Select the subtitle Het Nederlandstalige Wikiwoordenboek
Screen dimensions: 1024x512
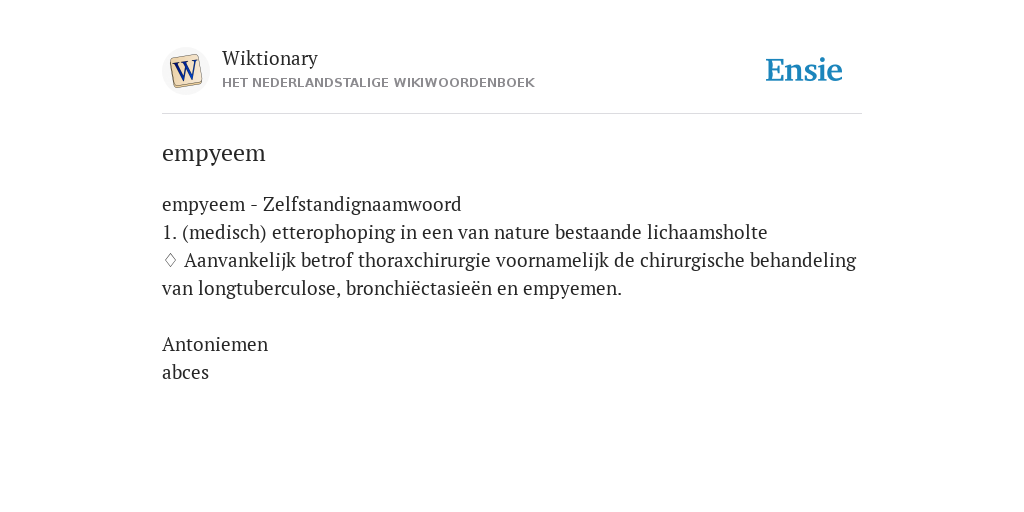click(x=378, y=83)
